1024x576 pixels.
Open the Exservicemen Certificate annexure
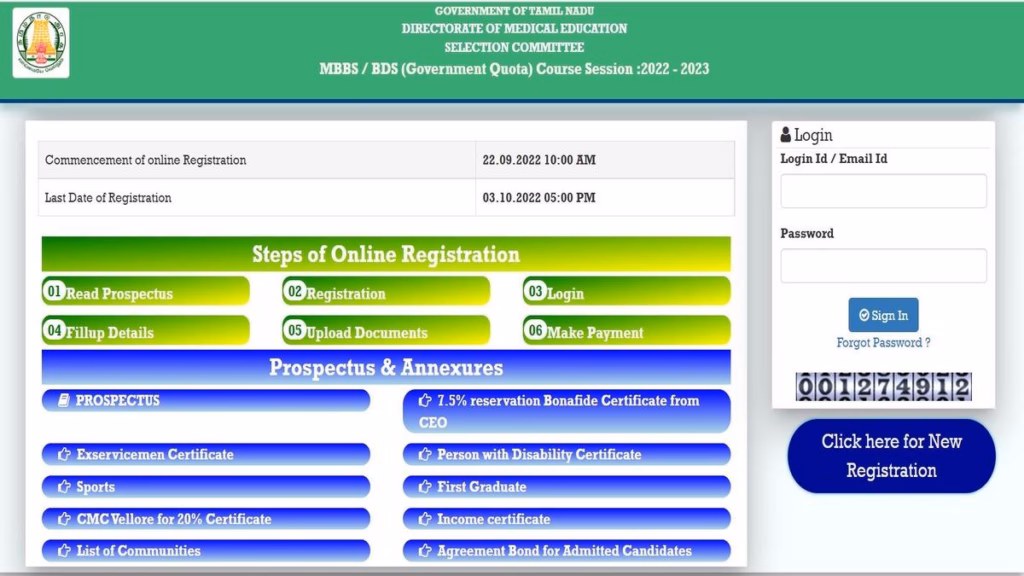[x=206, y=454]
